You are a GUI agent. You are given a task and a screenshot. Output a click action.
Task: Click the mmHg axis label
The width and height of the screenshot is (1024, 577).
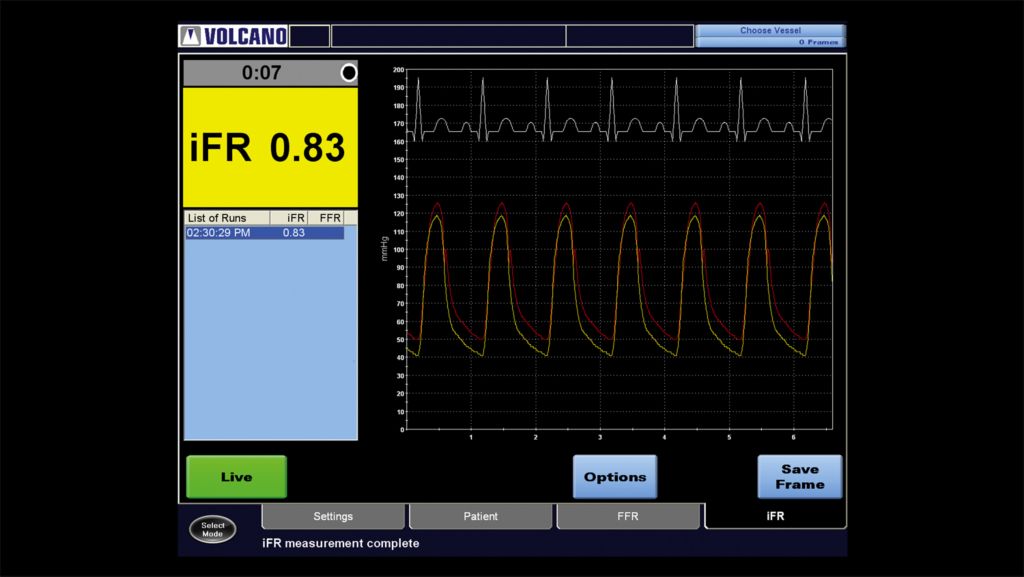[384, 249]
